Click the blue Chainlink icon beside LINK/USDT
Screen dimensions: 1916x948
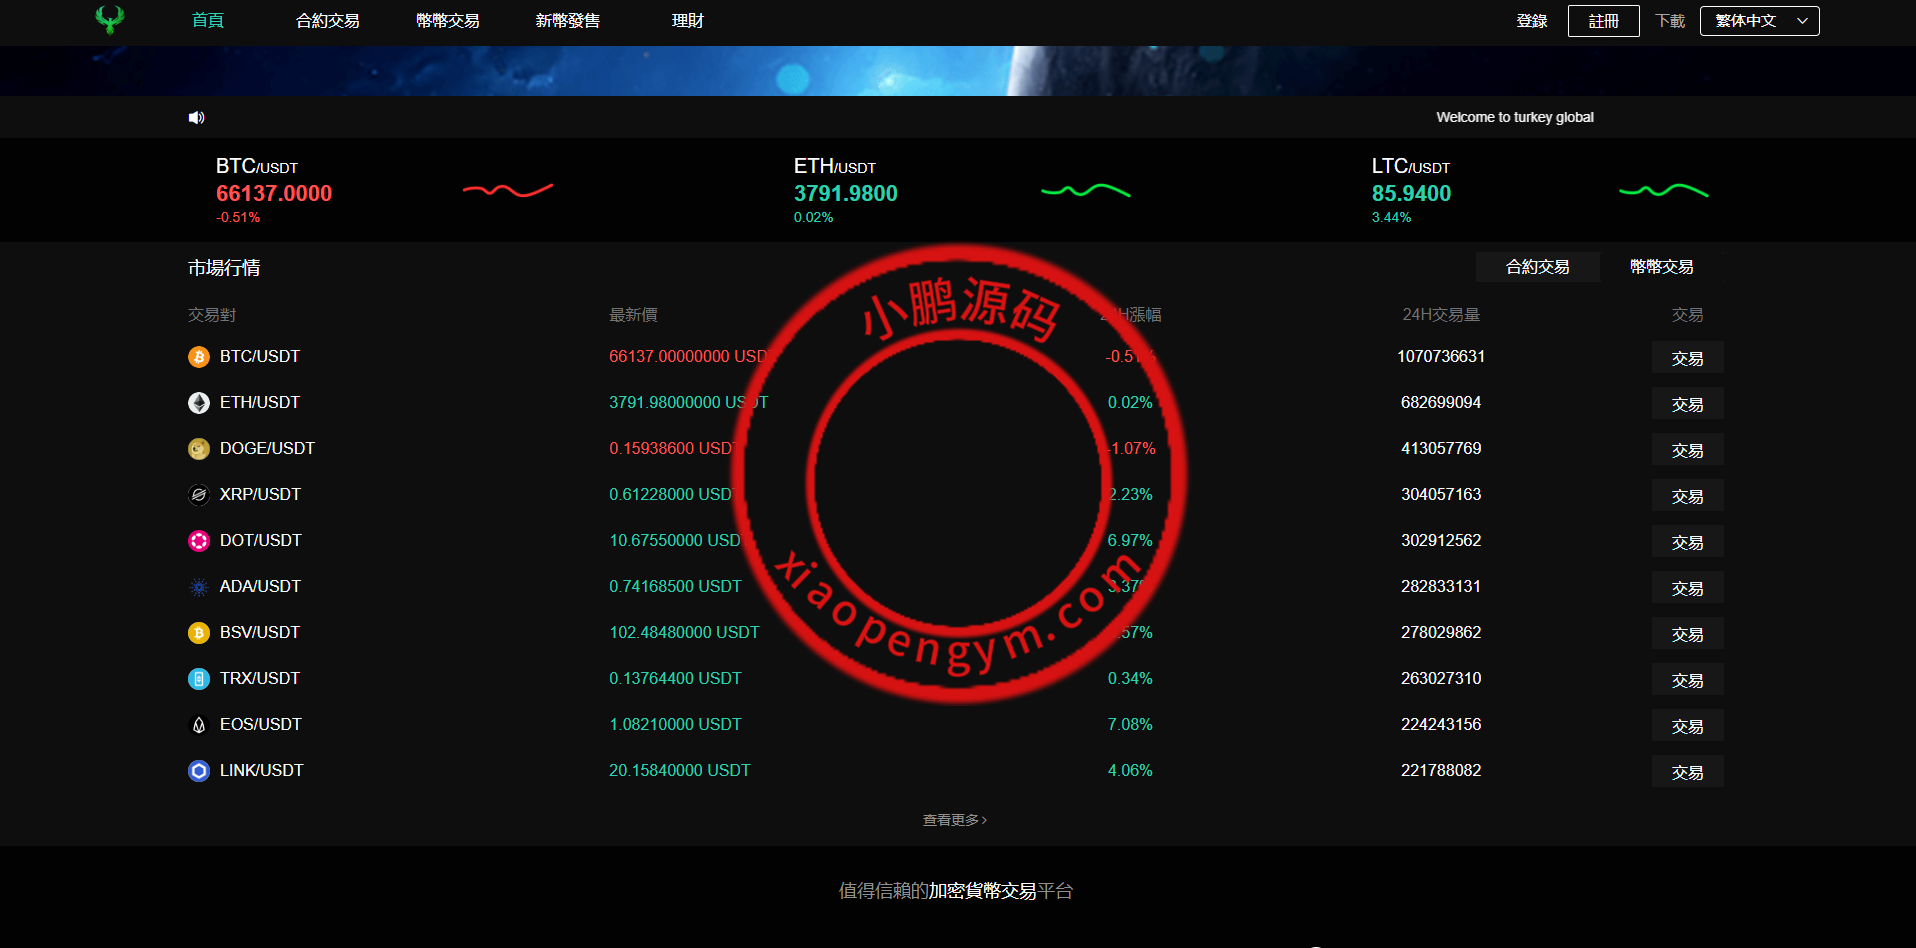(199, 771)
